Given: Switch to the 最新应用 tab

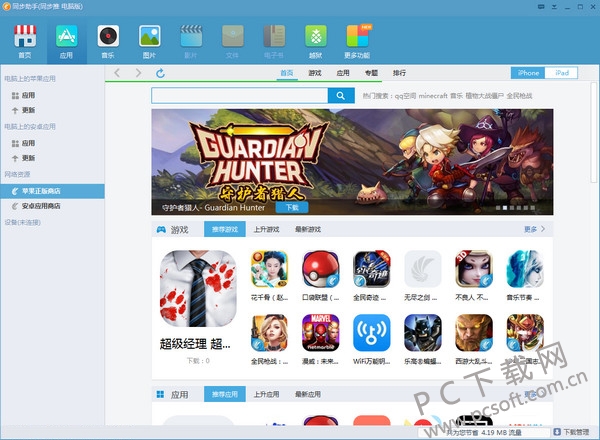Looking at the screenshot, I should pos(308,394).
